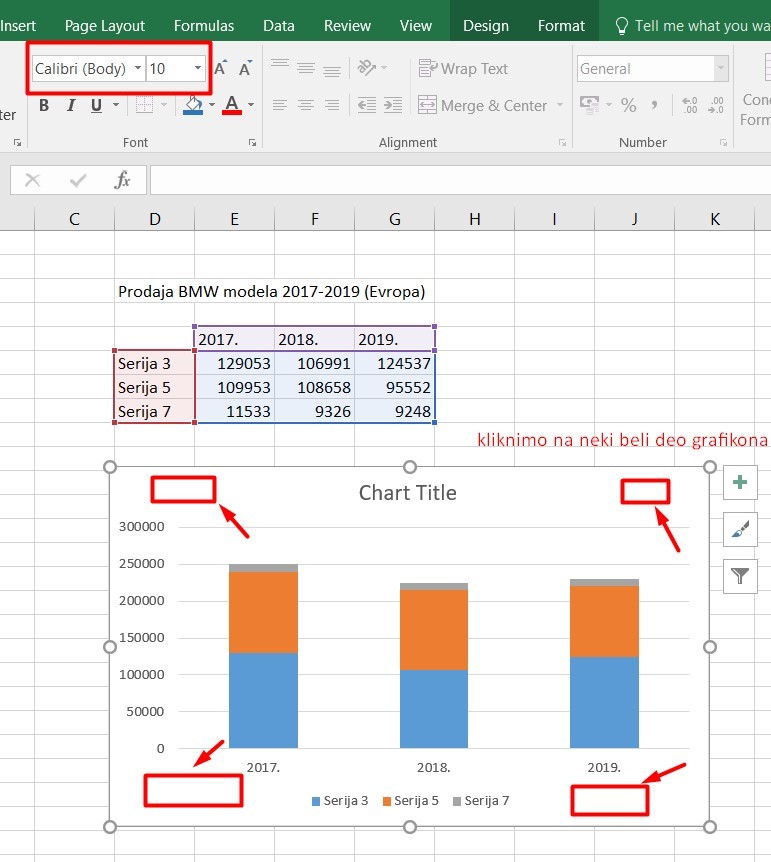Align text right
Viewport: 771px width, 862px height.
[x=332, y=105]
